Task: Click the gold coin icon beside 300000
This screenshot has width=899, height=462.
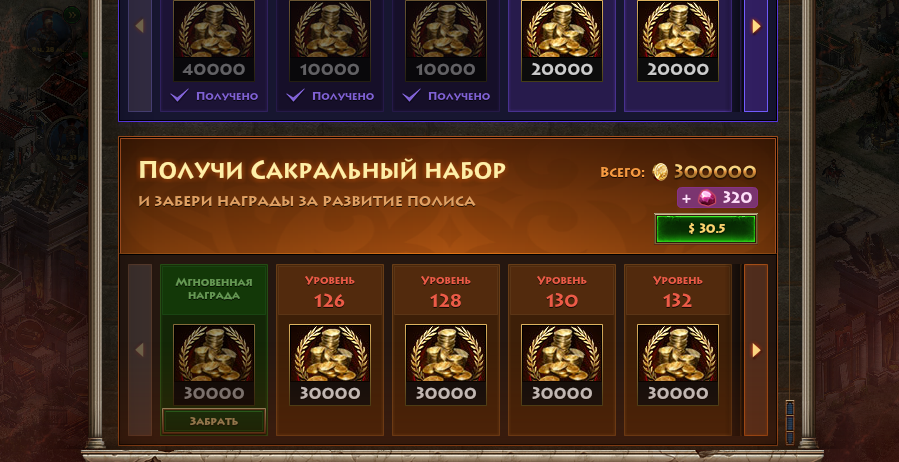Action: tap(660, 171)
